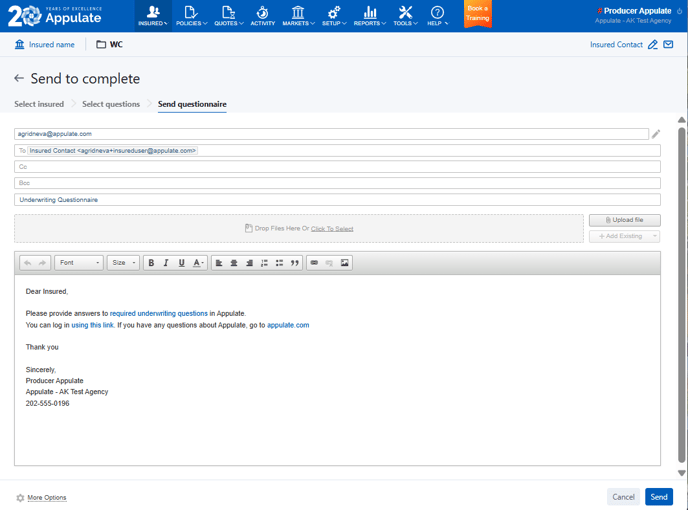Select the Send questionnaire tab
This screenshot has width=688, height=510.
click(192, 104)
